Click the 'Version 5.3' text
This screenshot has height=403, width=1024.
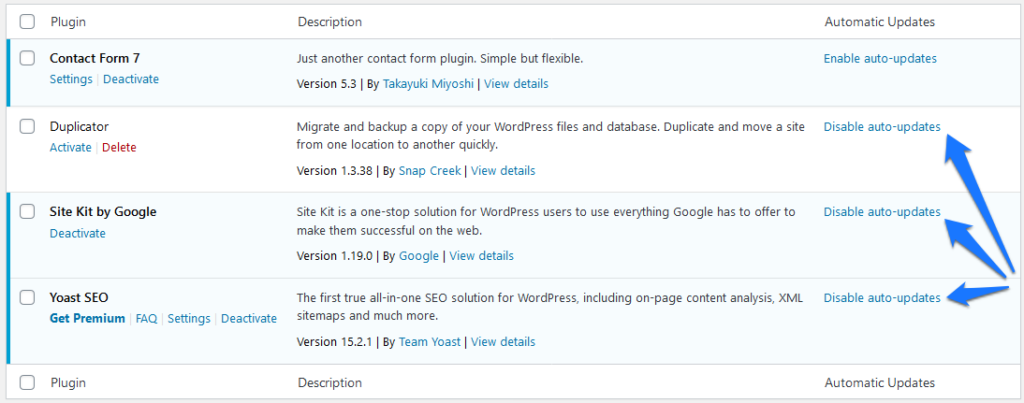(325, 84)
